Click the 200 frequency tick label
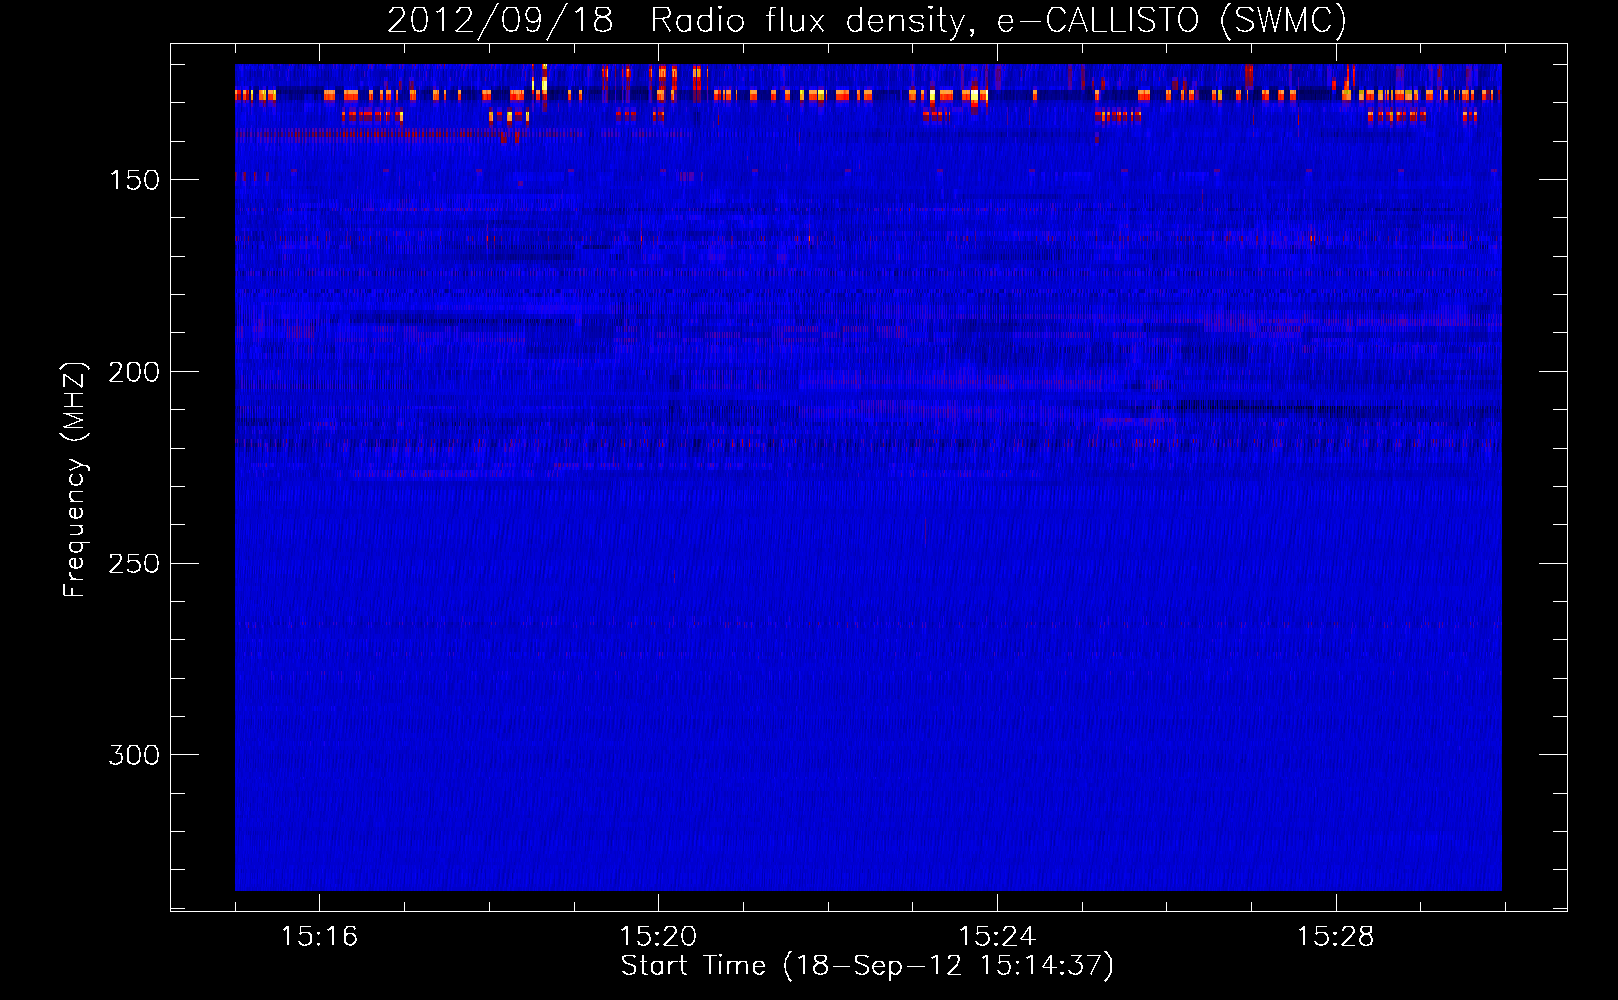The width and height of the screenshot is (1618, 1000). point(134,372)
